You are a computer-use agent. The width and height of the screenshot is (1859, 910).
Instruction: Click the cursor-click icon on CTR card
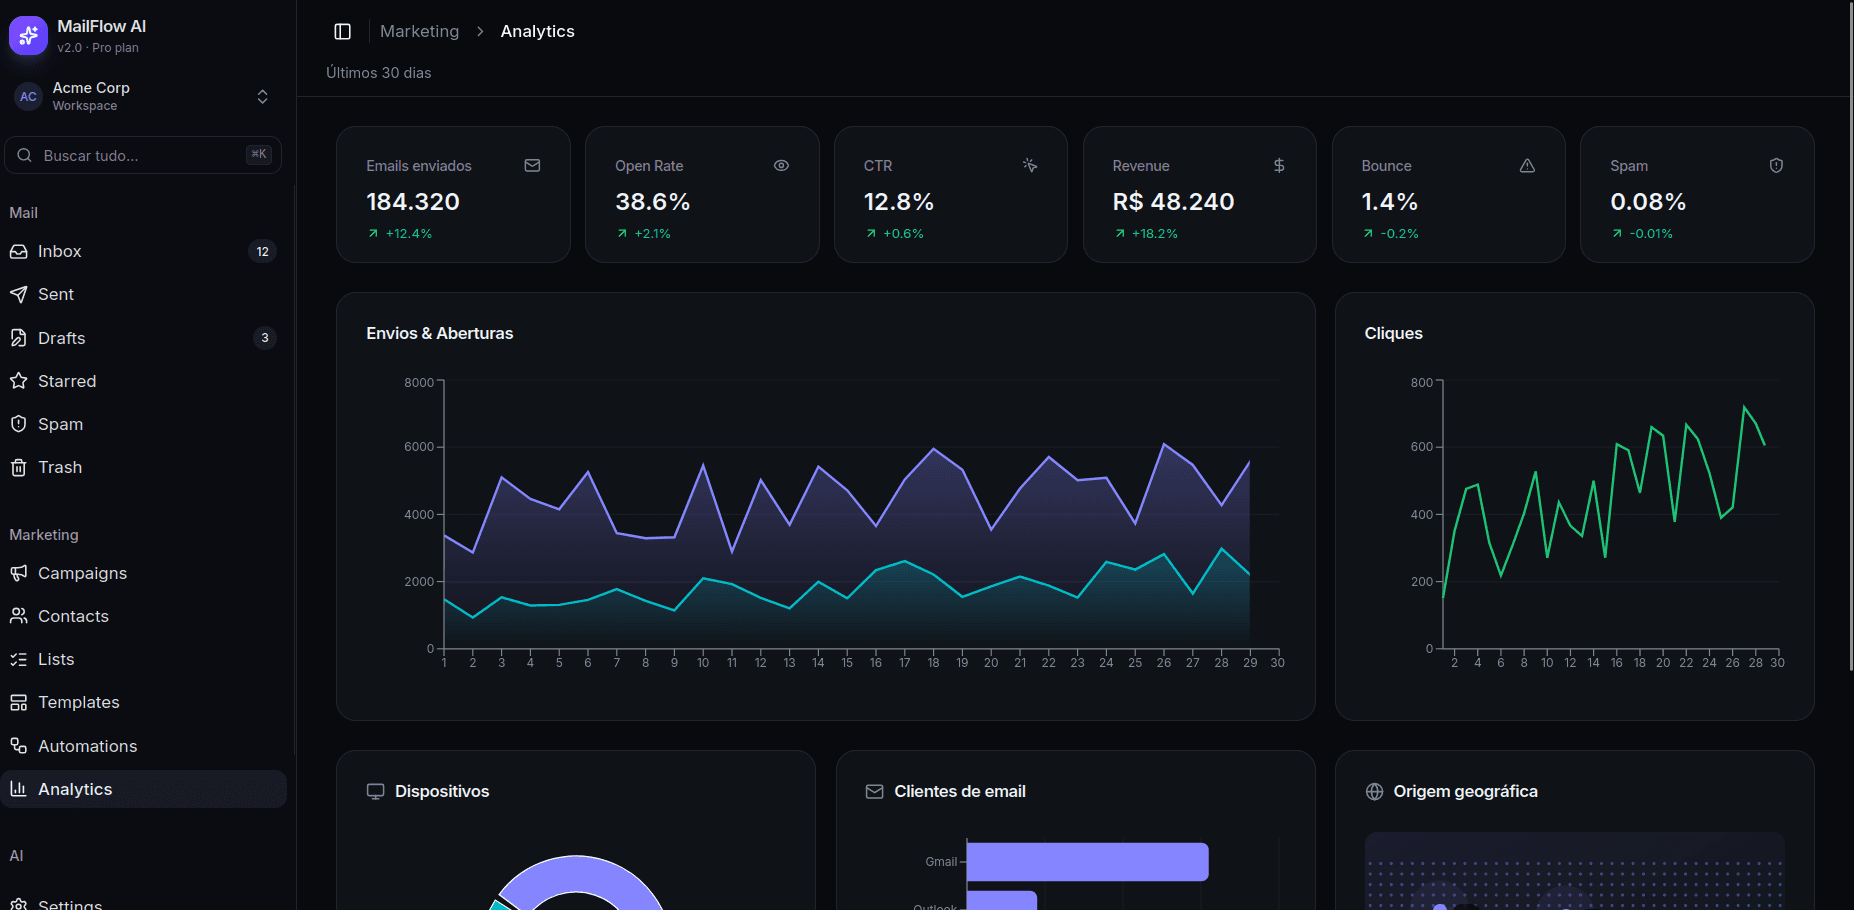click(1030, 166)
